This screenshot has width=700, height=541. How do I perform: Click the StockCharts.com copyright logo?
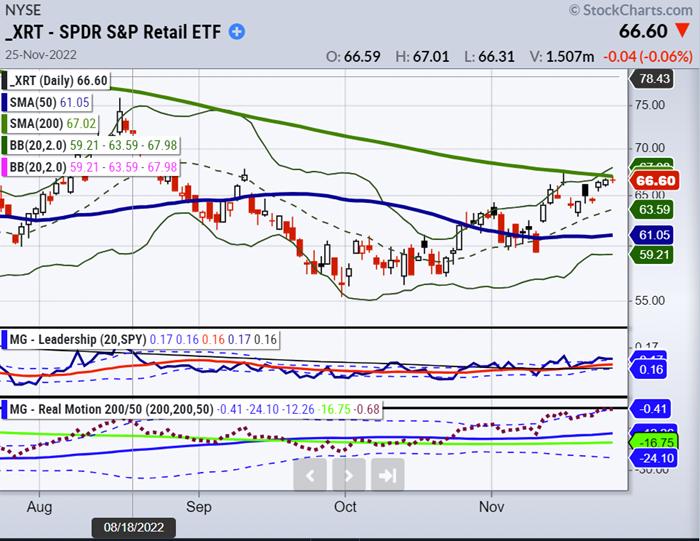[x=629, y=10]
